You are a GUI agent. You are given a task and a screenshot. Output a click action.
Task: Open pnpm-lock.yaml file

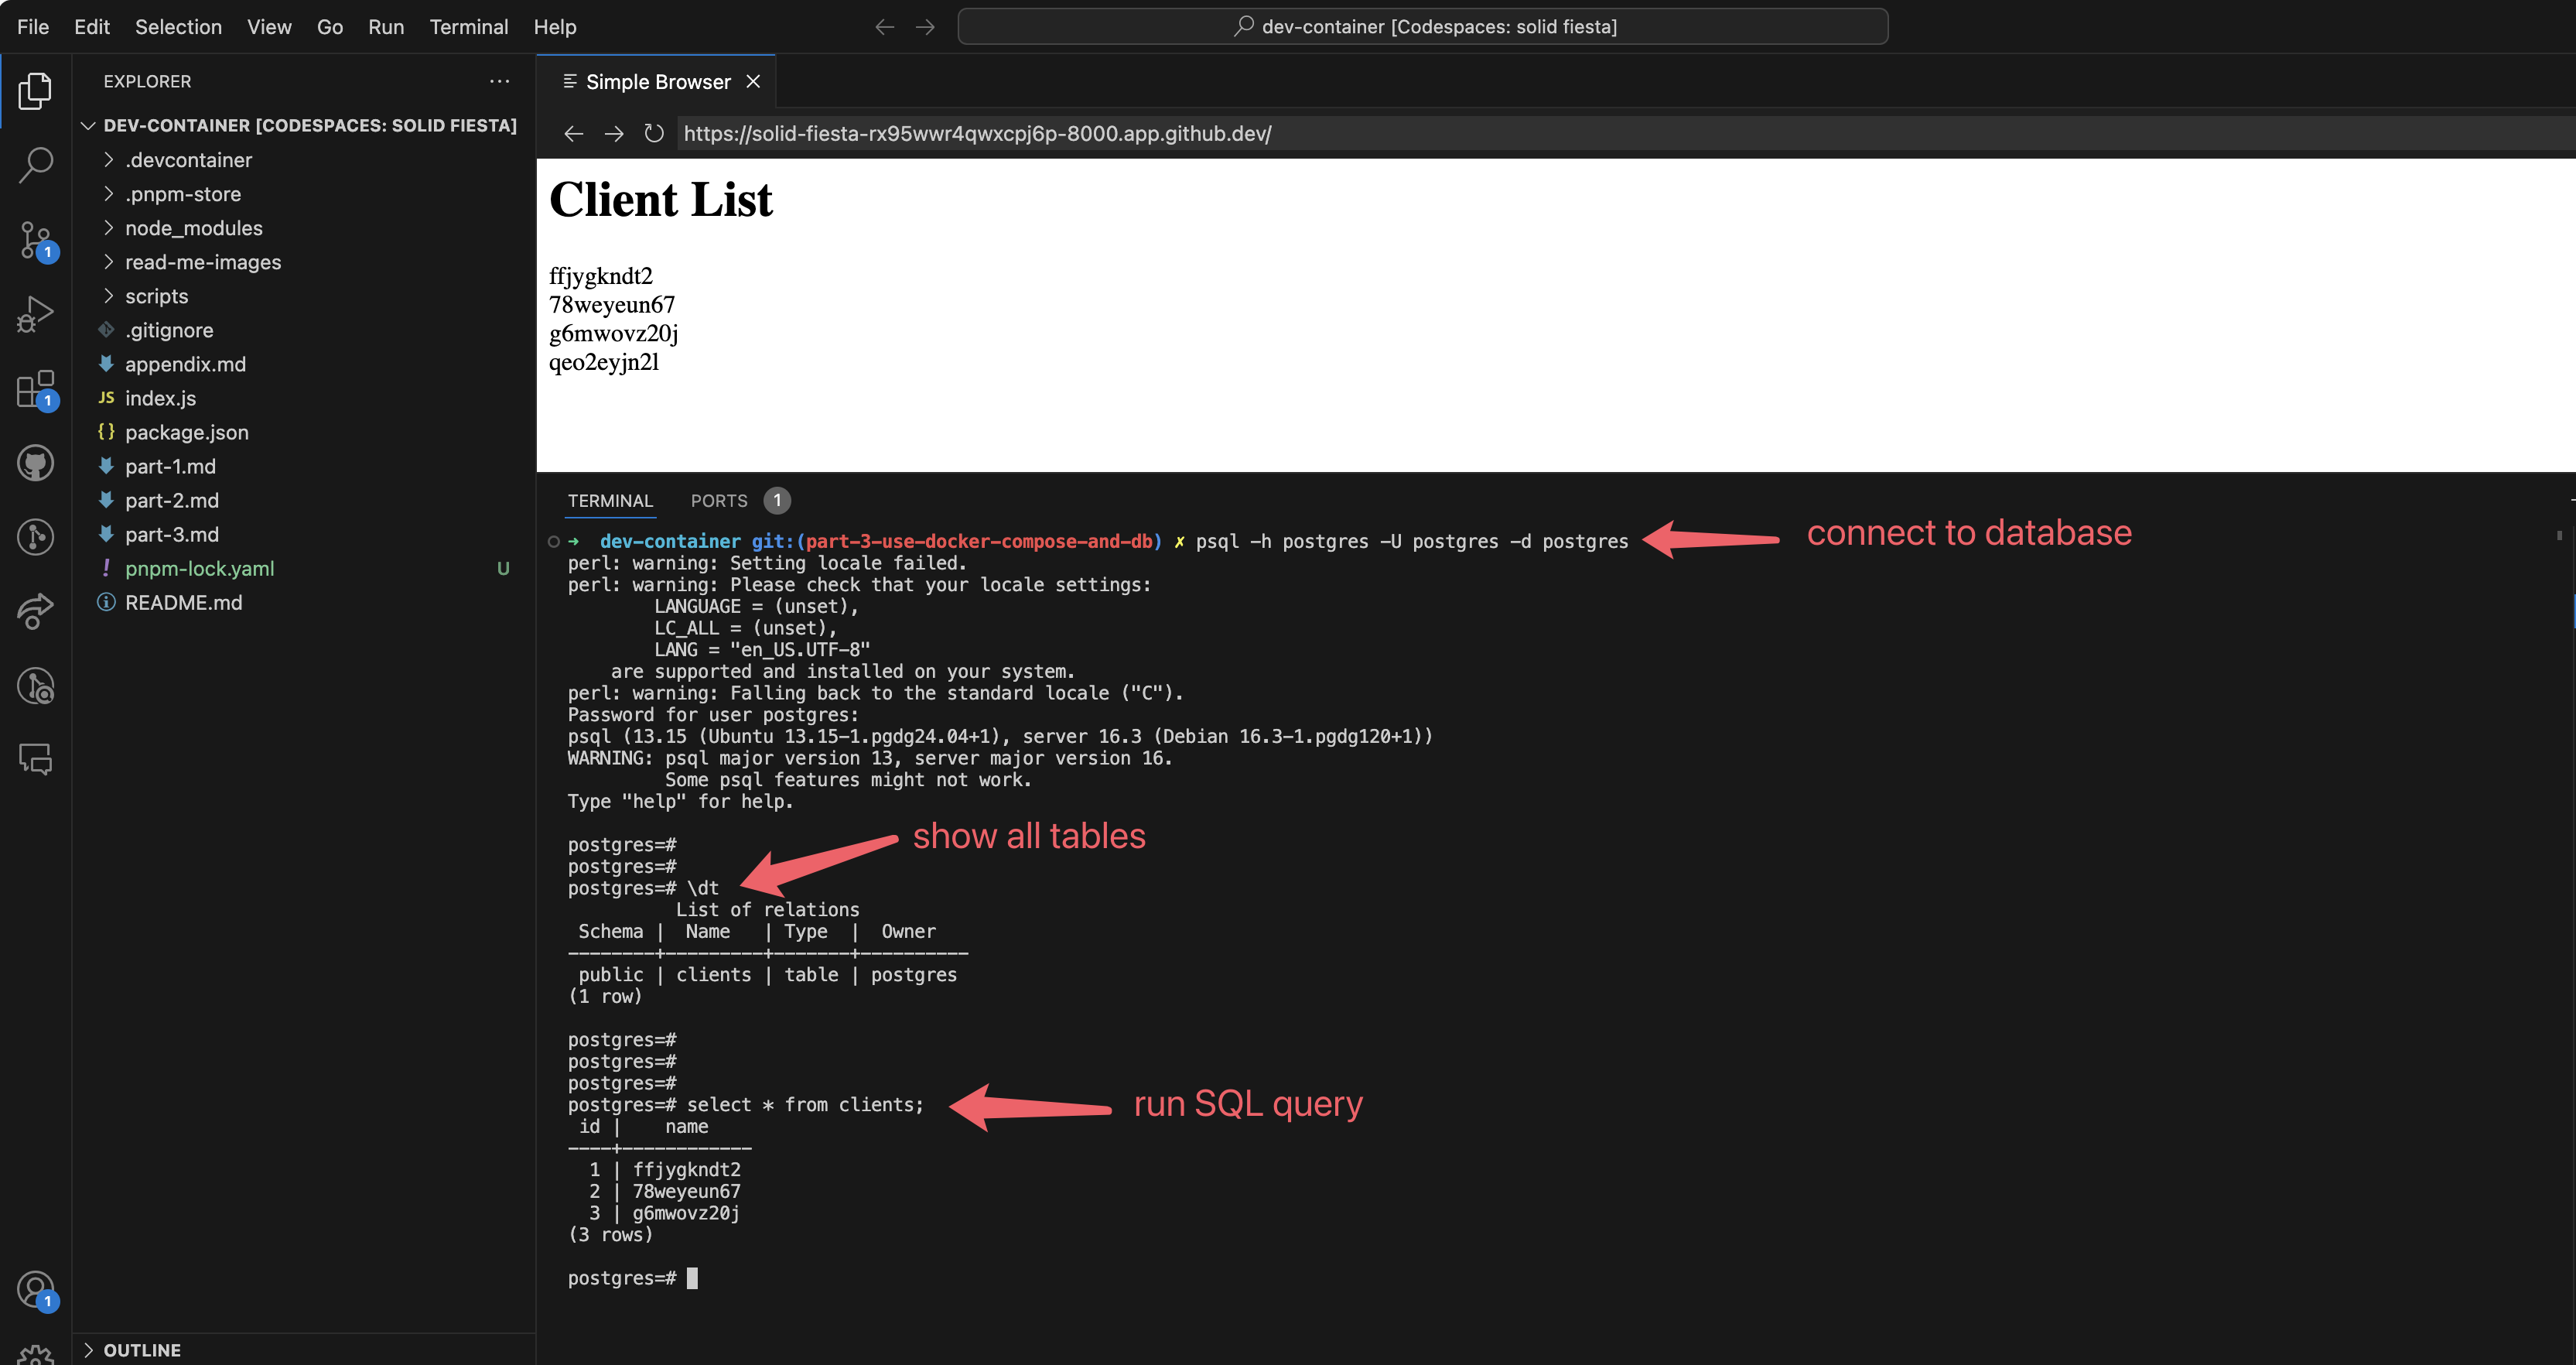click(200, 568)
